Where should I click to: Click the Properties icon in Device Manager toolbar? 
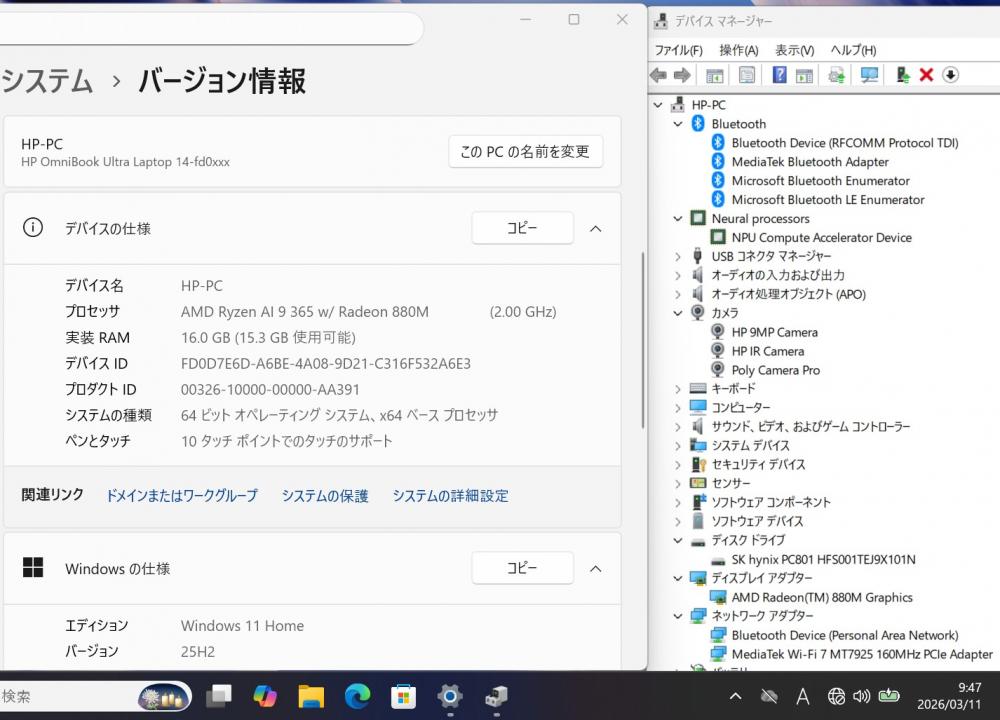click(x=747, y=75)
